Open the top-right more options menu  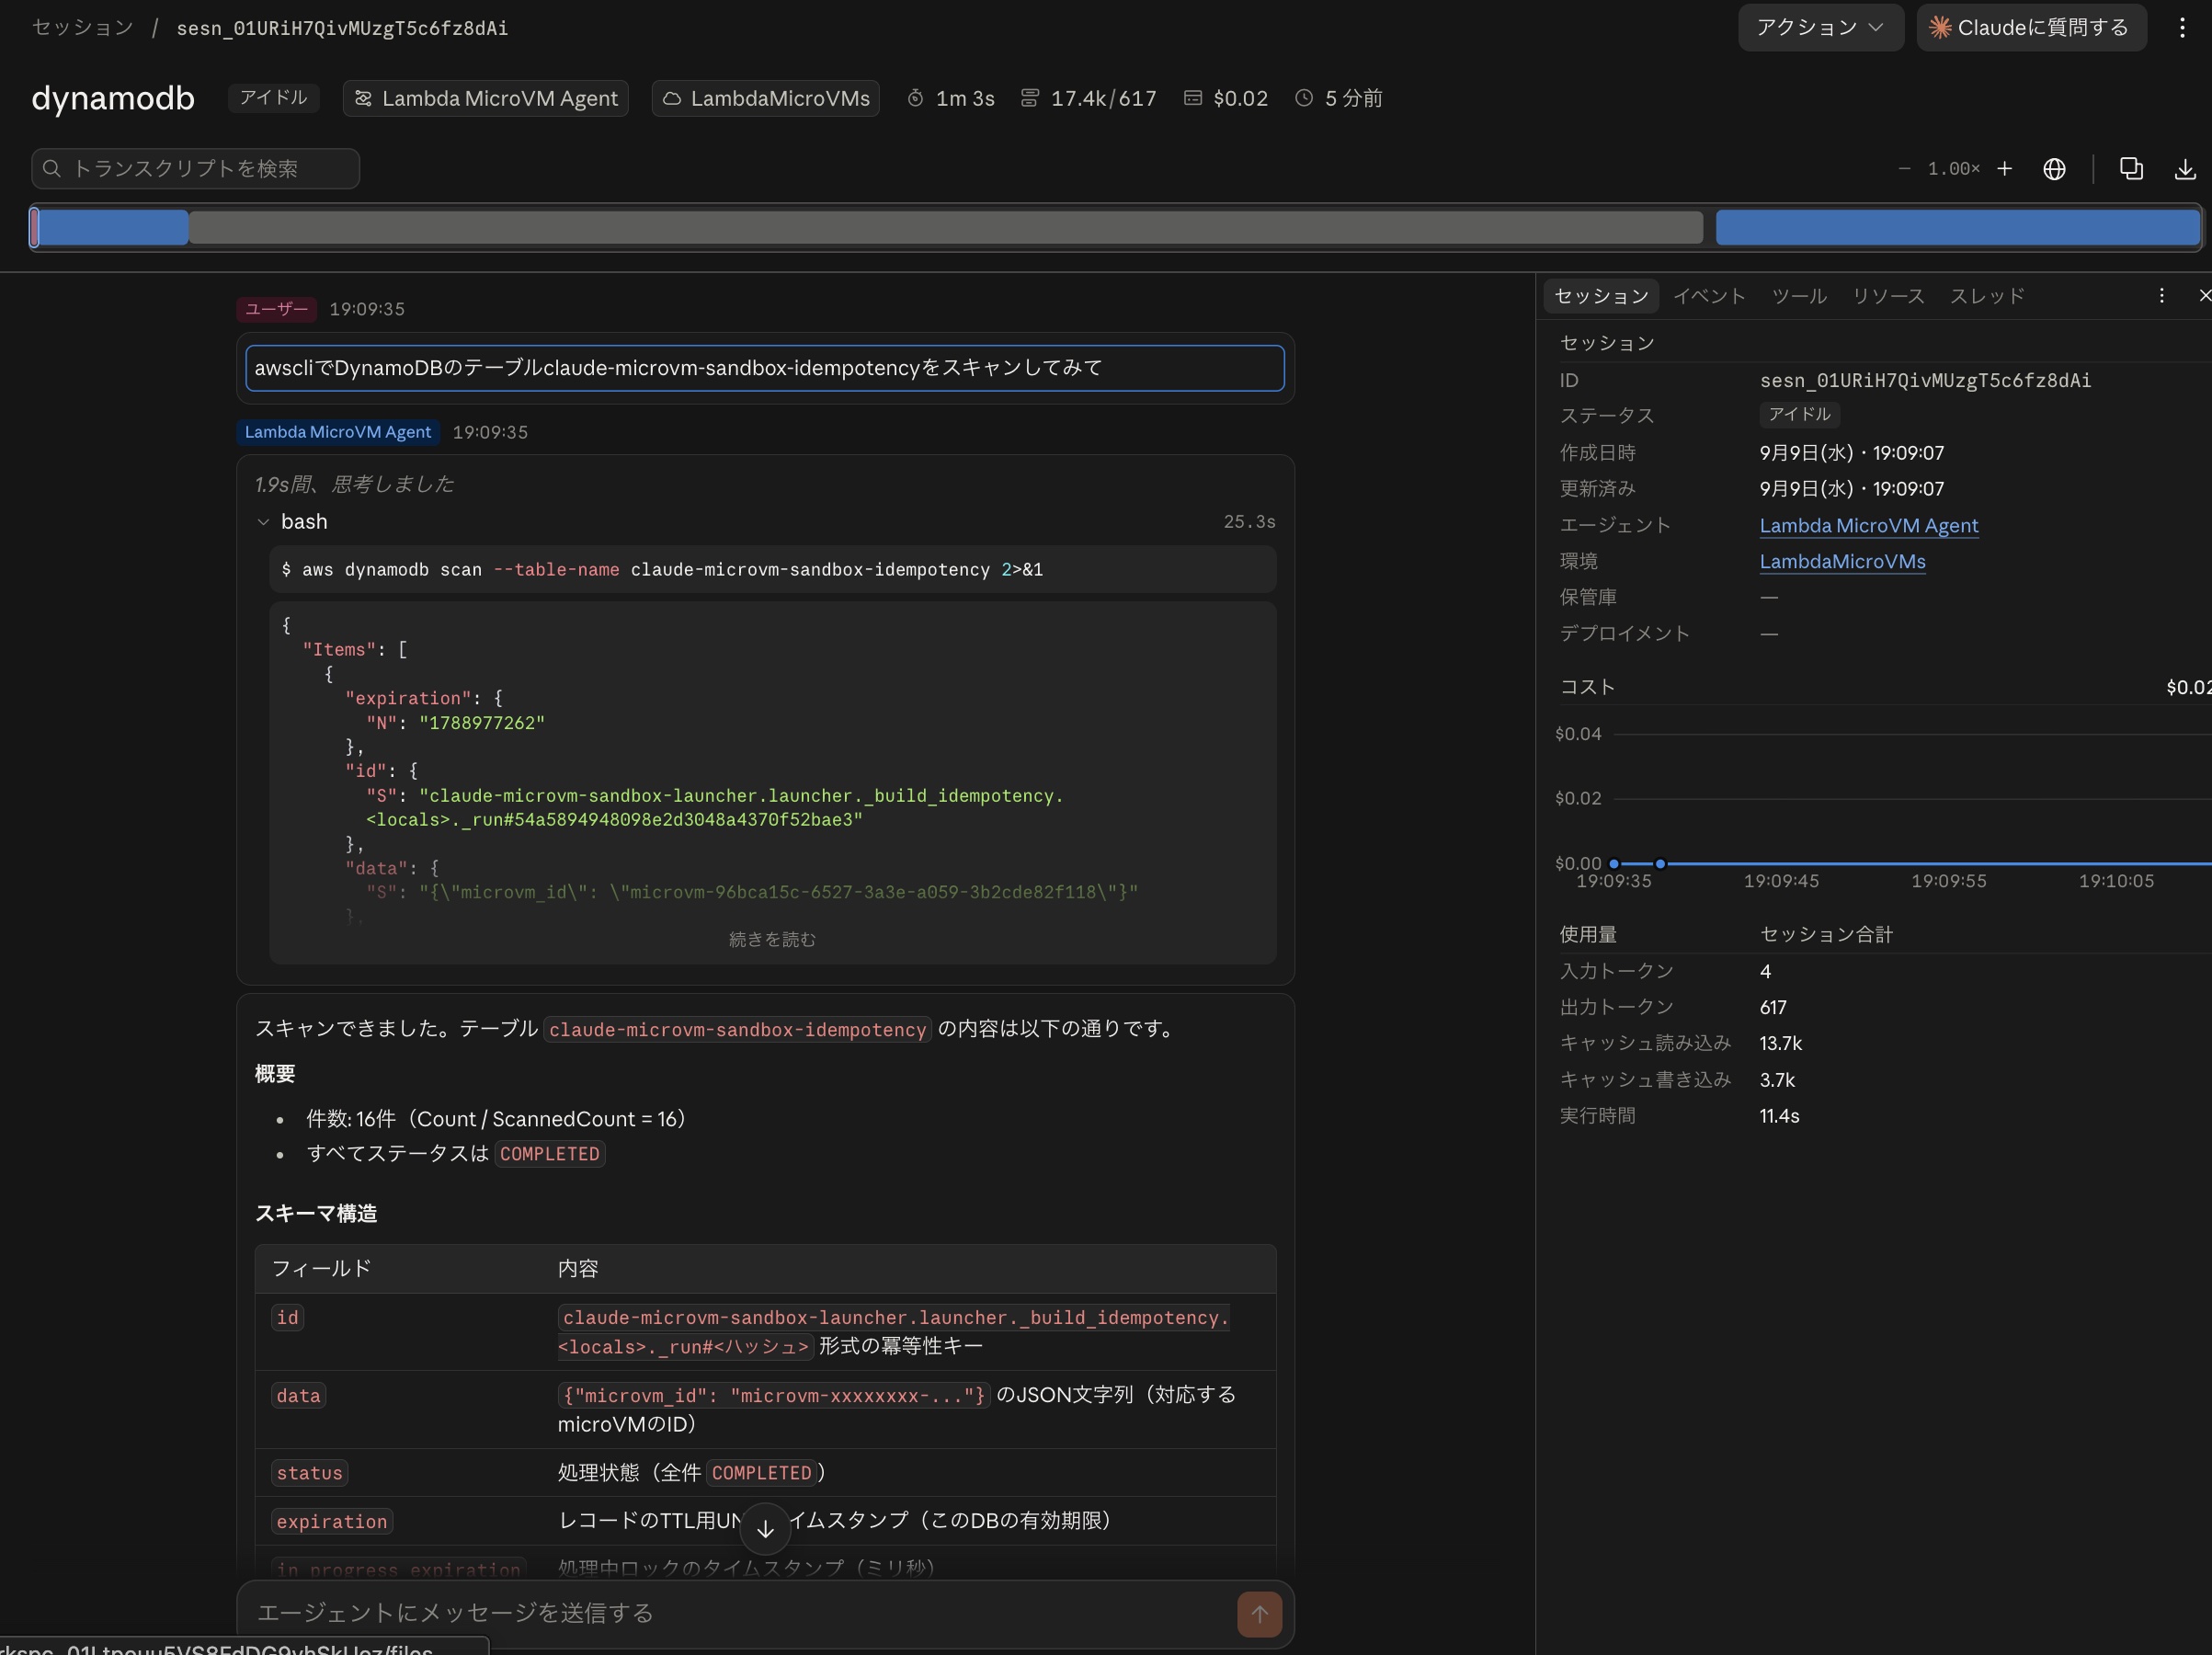[x=2182, y=27]
